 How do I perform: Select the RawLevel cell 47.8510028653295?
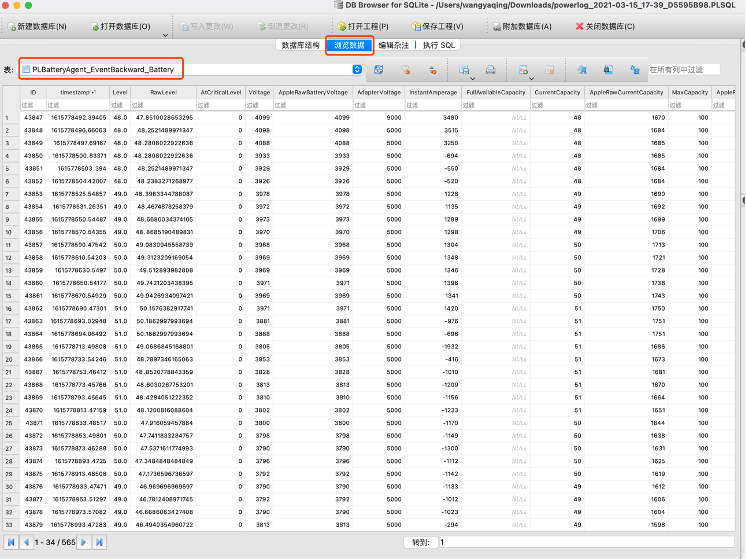pos(163,118)
